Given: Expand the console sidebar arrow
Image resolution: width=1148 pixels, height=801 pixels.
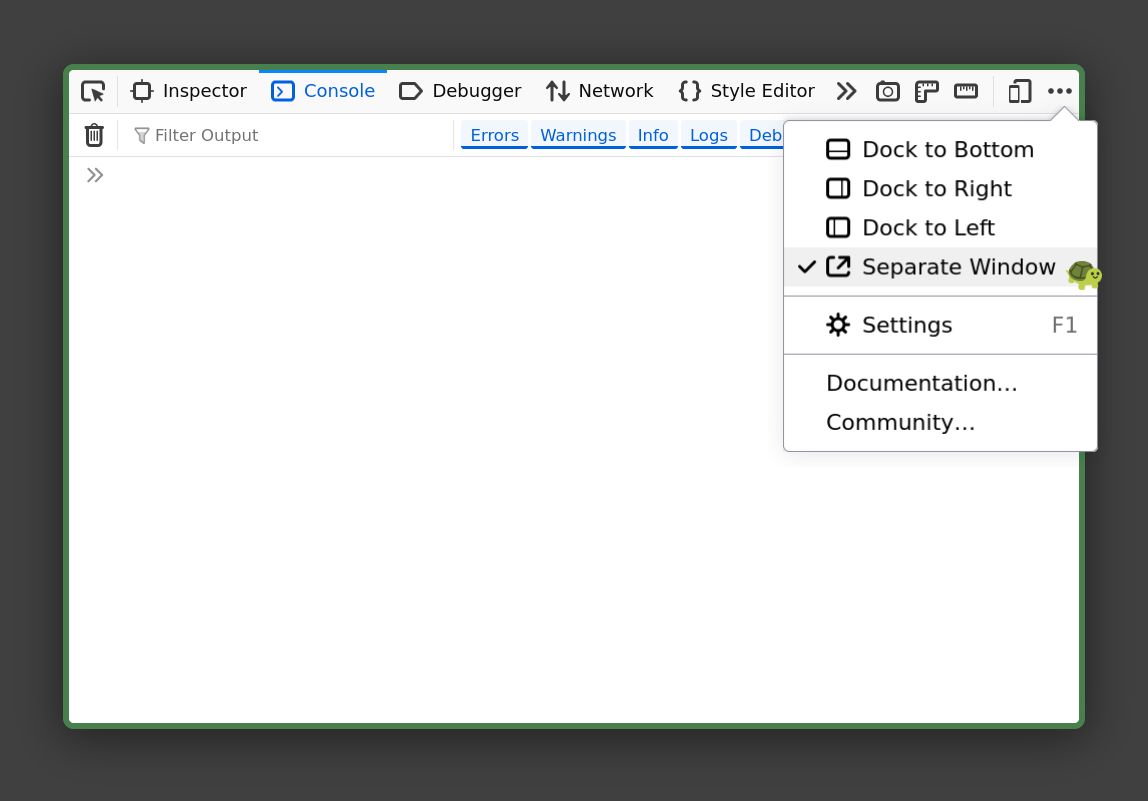Looking at the screenshot, I should coord(94,174).
